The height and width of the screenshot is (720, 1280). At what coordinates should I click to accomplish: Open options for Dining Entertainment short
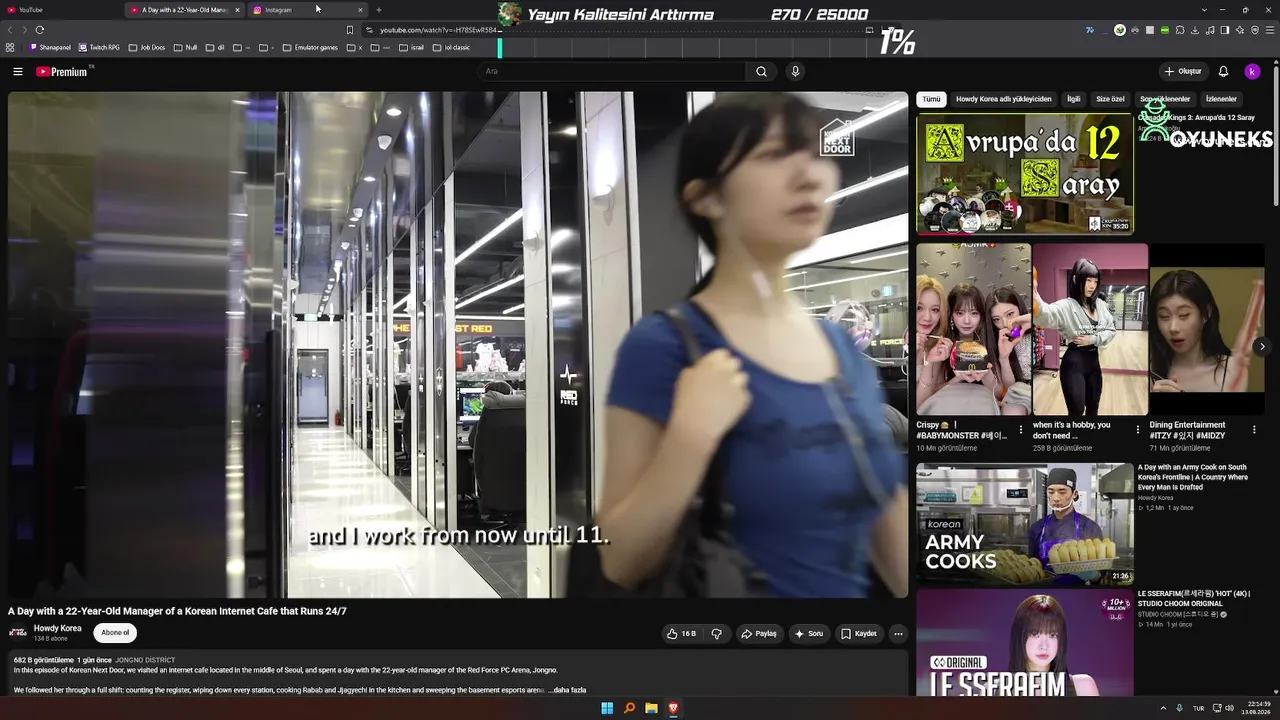[x=1254, y=430]
